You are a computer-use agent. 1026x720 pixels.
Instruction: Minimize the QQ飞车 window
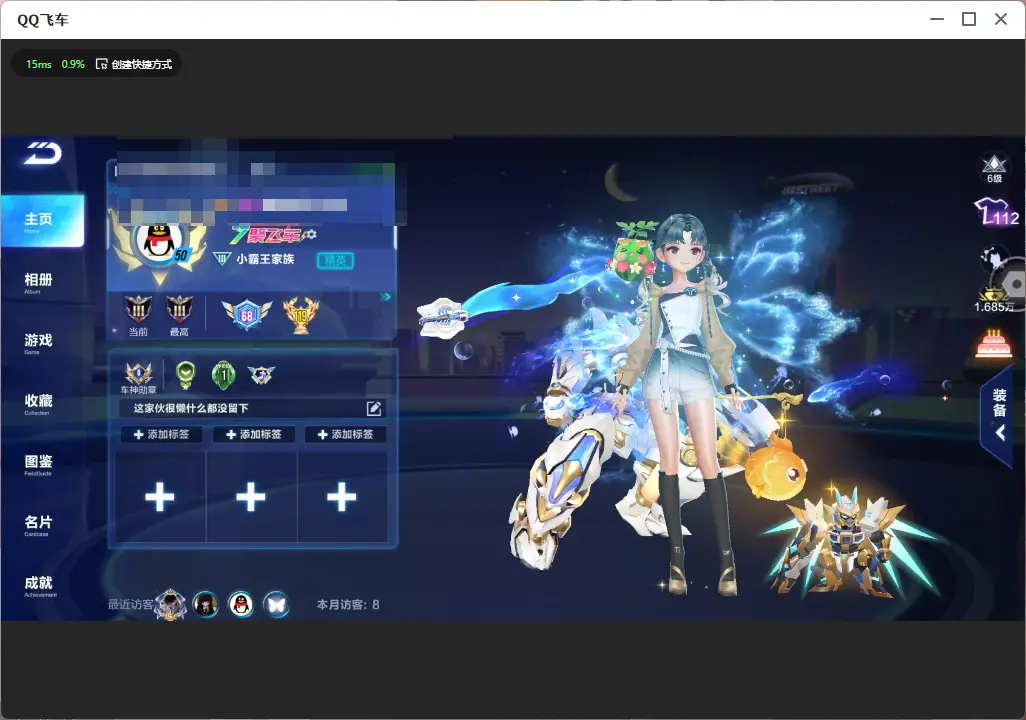click(x=937, y=20)
